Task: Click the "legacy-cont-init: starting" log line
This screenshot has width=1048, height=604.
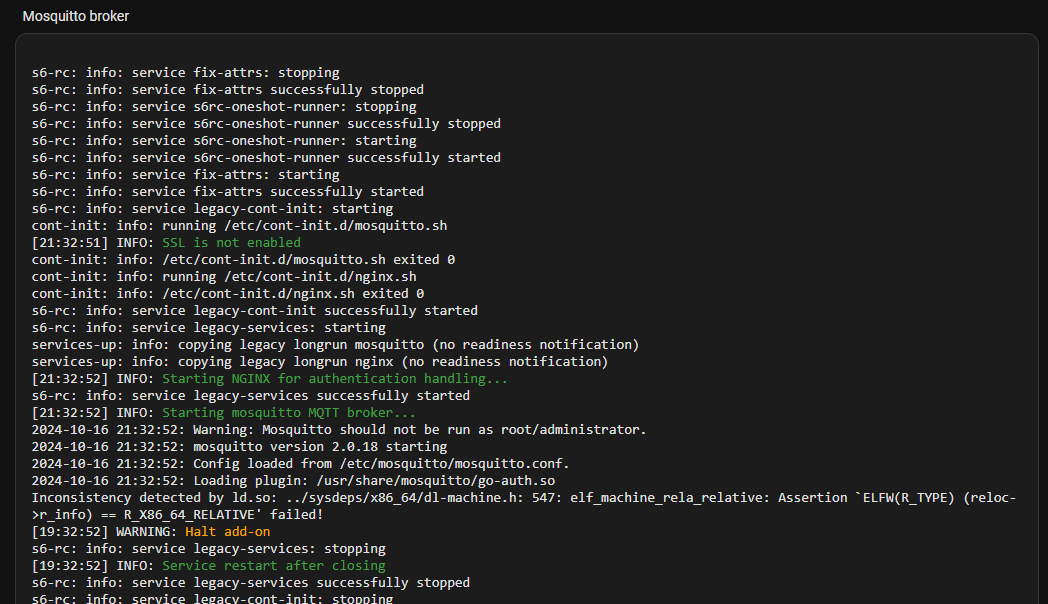Action: 212,209
